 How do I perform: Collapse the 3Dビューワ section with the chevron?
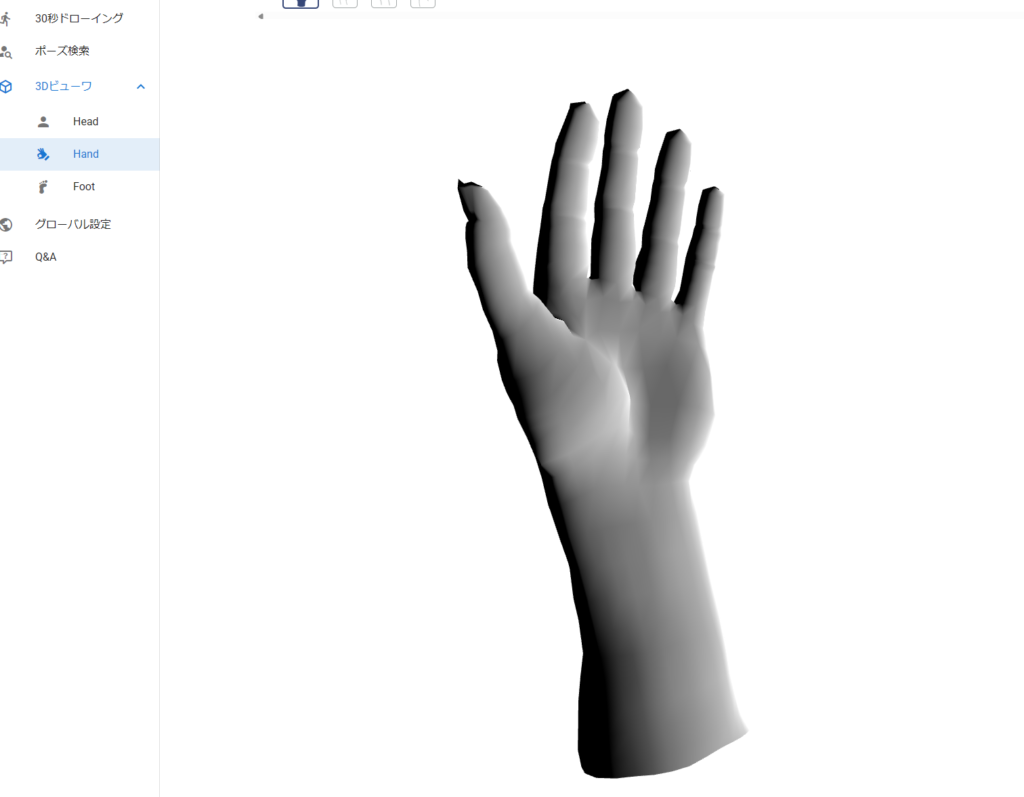[x=141, y=86]
